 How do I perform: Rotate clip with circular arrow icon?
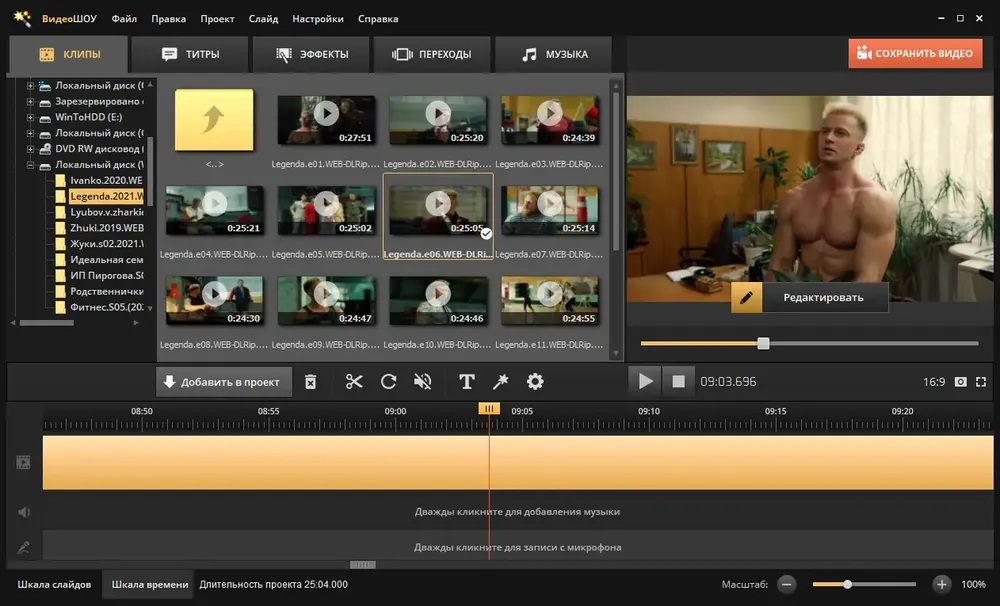coord(388,381)
